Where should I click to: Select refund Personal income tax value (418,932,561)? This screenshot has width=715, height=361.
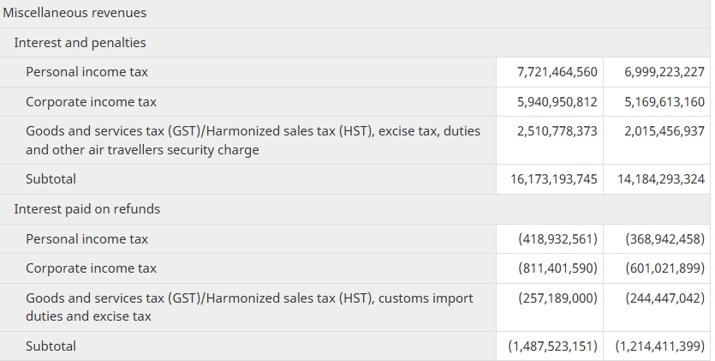(550, 239)
